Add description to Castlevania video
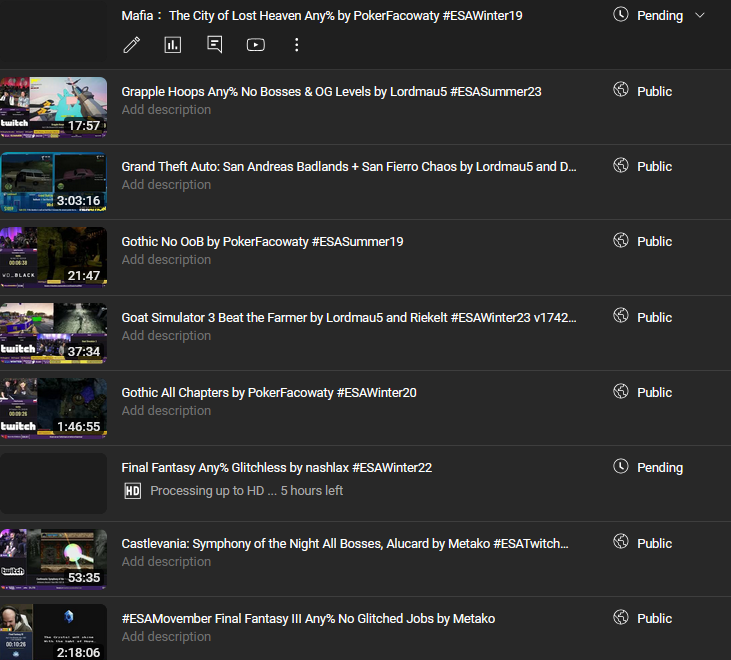 (166, 562)
